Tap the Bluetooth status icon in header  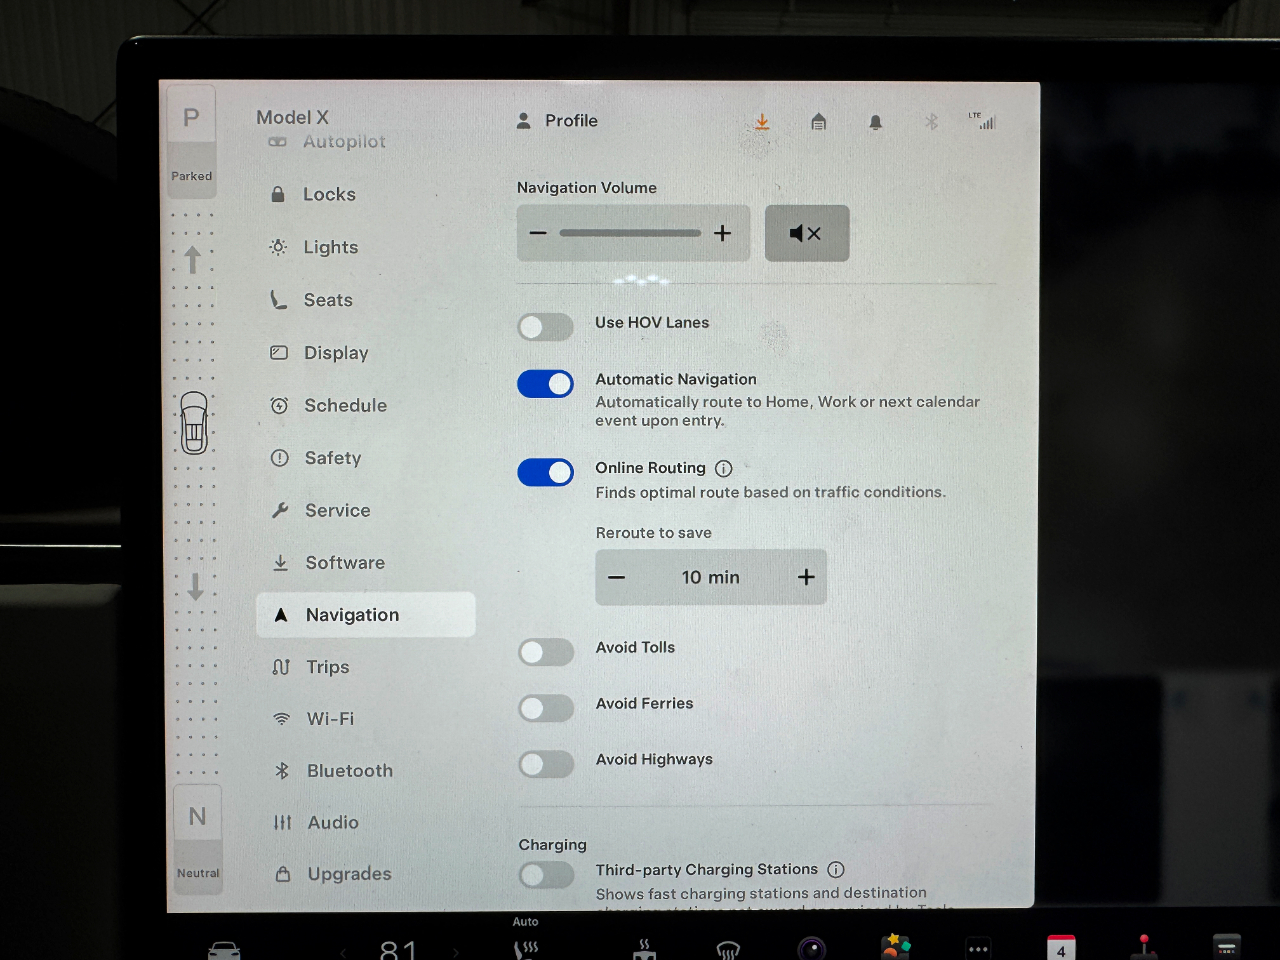coord(931,122)
